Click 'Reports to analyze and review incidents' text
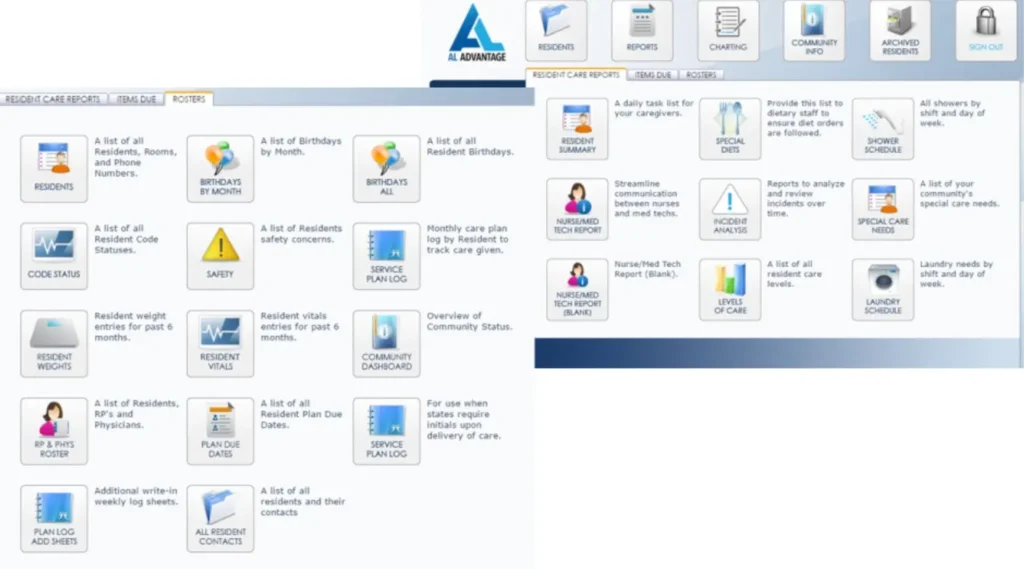The image size is (1024, 569). pos(805,199)
